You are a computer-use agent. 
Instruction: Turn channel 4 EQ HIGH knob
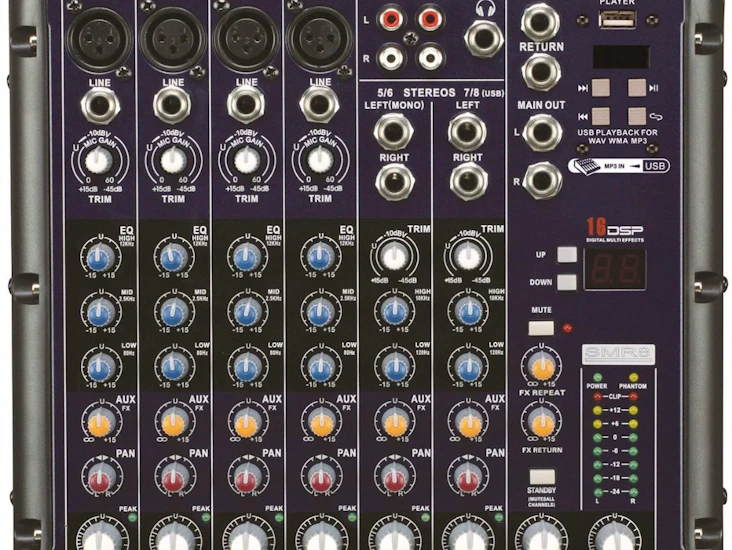320,257
